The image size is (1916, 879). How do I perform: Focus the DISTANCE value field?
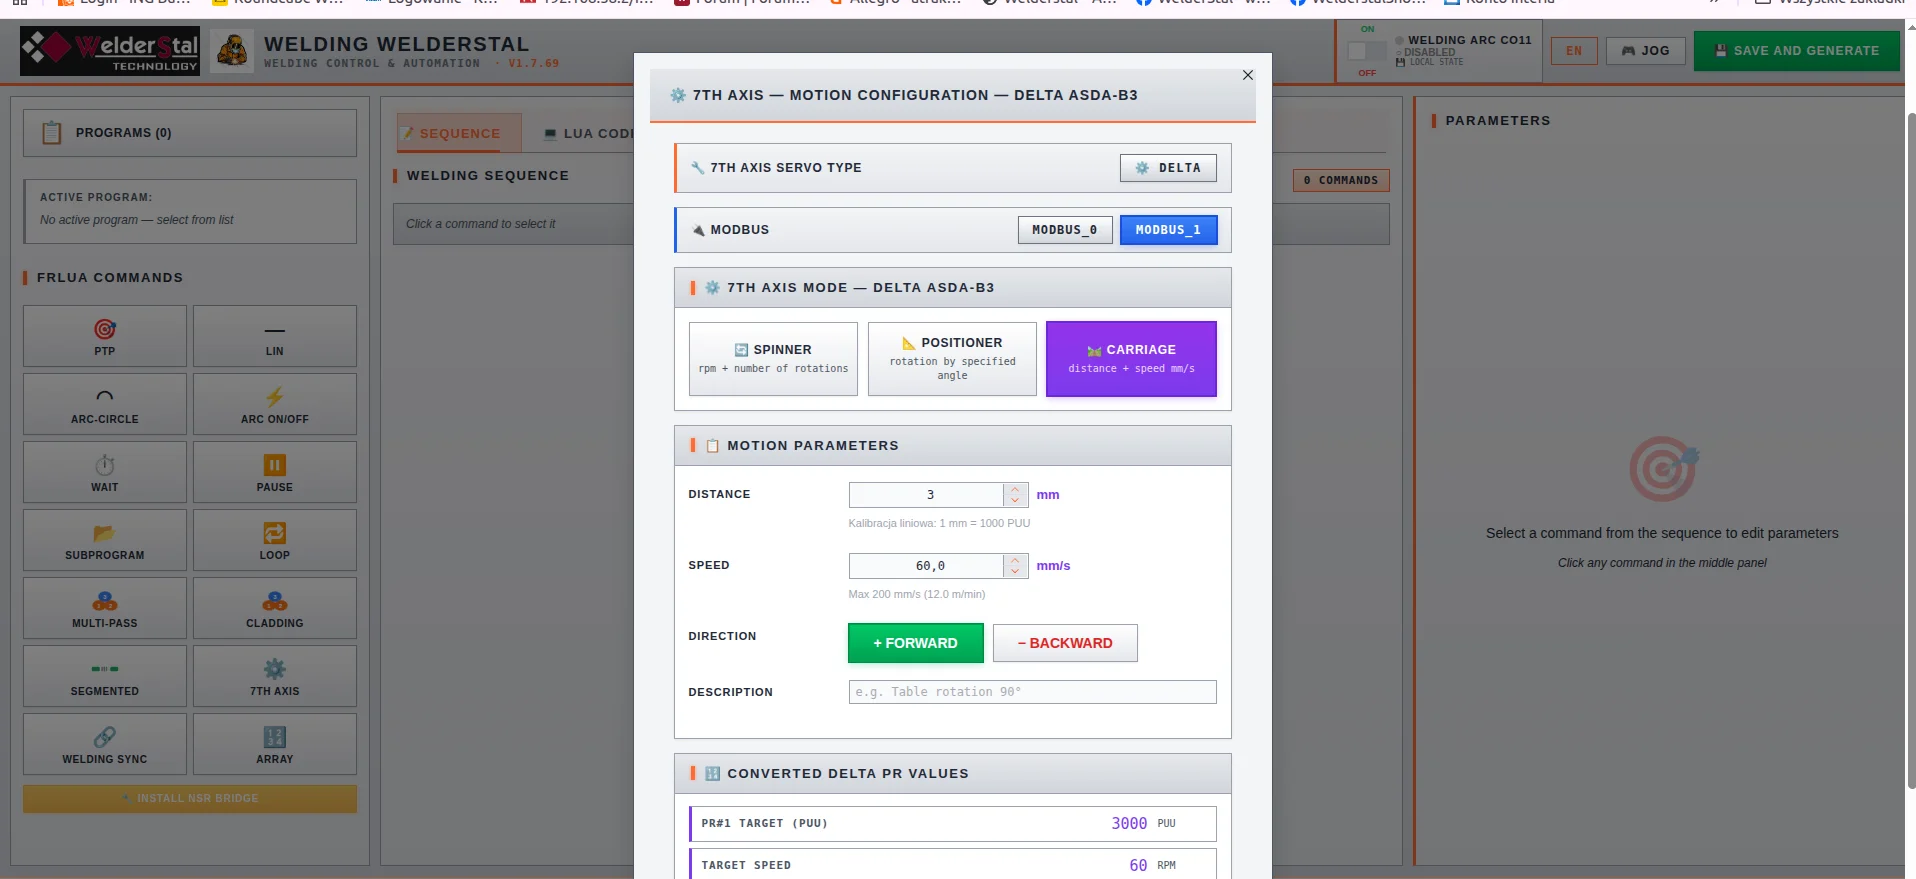(x=927, y=495)
